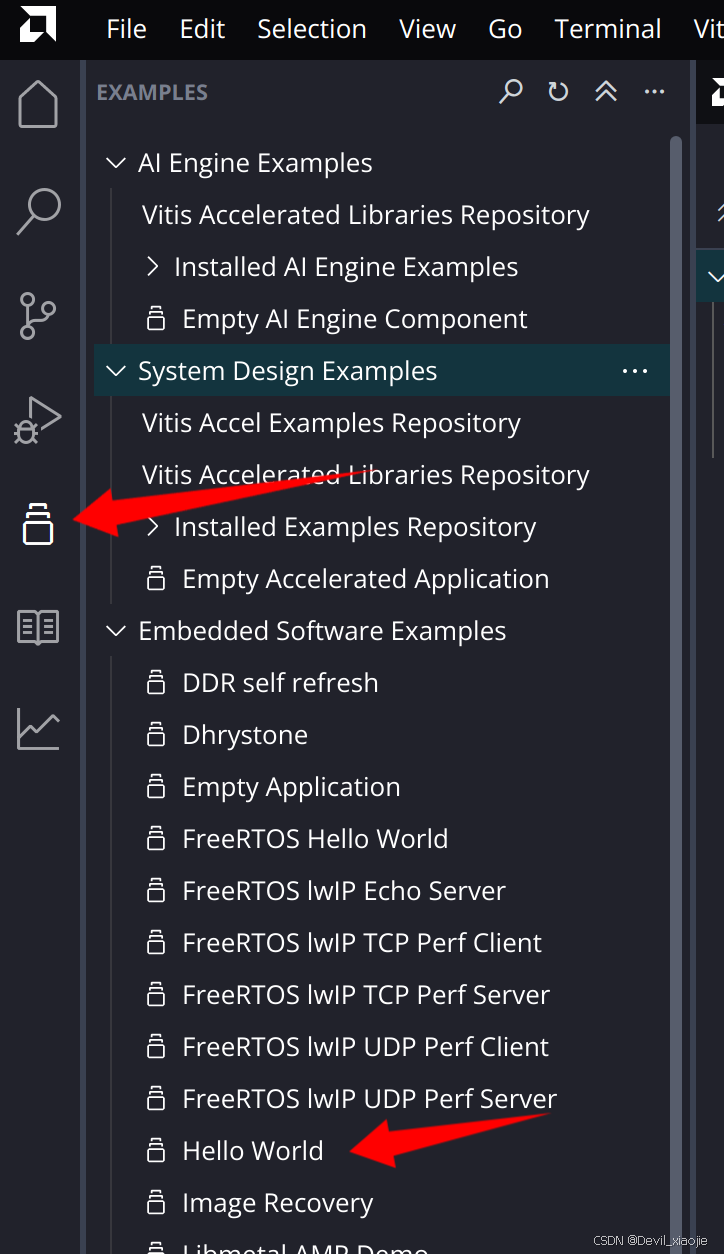The height and width of the screenshot is (1254, 724).
Task: Select Vitis Accelerated Libraries Repository under AI Engine
Action: 366,215
